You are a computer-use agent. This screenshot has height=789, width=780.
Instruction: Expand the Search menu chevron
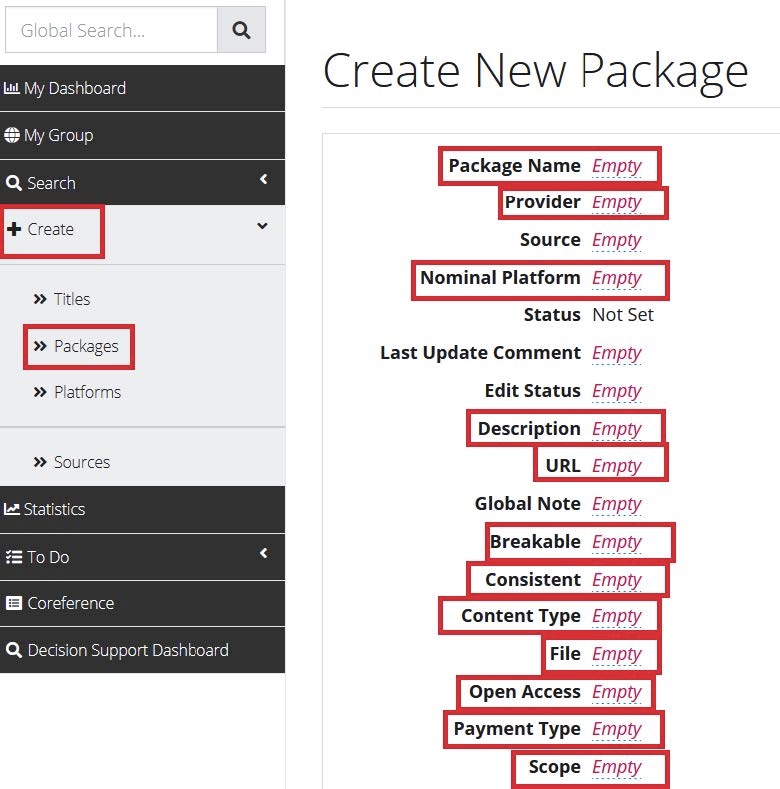pyautogui.click(x=263, y=180)
